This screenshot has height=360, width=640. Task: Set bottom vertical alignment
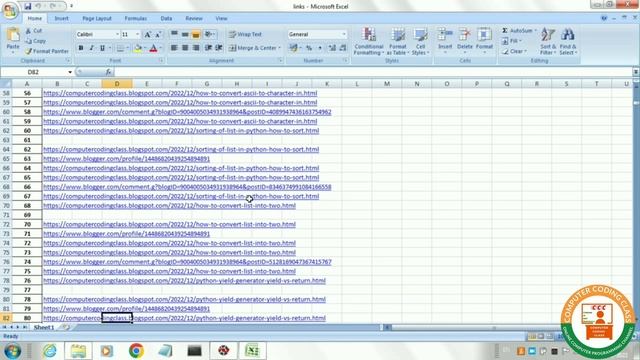coord(196,34)
